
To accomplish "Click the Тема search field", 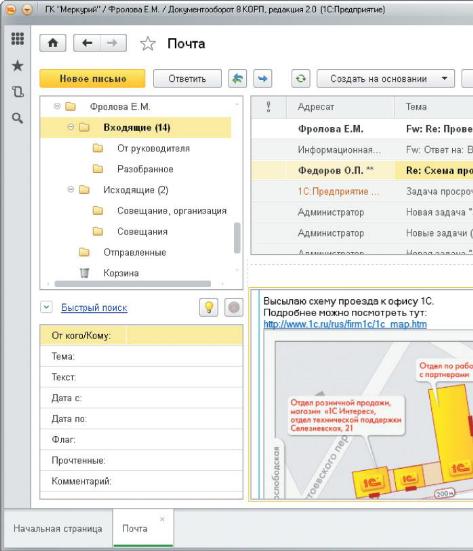I will tap(142, 356).
